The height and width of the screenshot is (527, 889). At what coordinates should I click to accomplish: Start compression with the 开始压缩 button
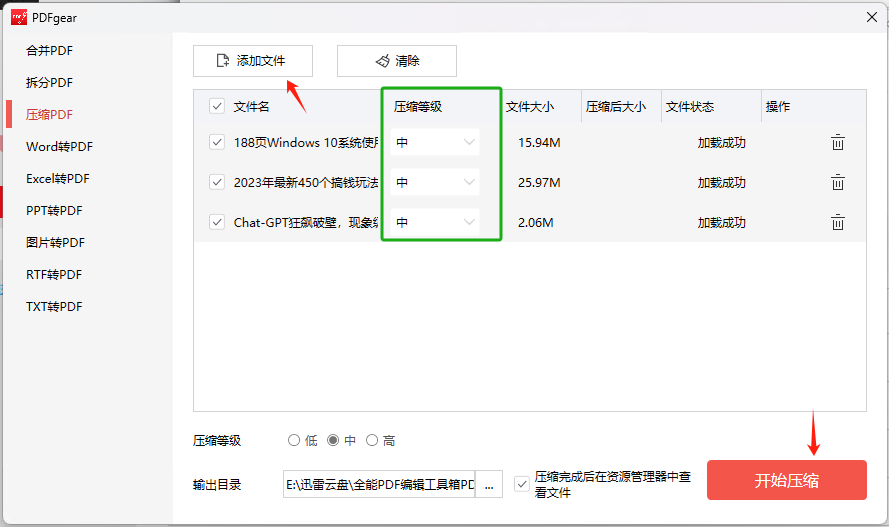[786, 480]
